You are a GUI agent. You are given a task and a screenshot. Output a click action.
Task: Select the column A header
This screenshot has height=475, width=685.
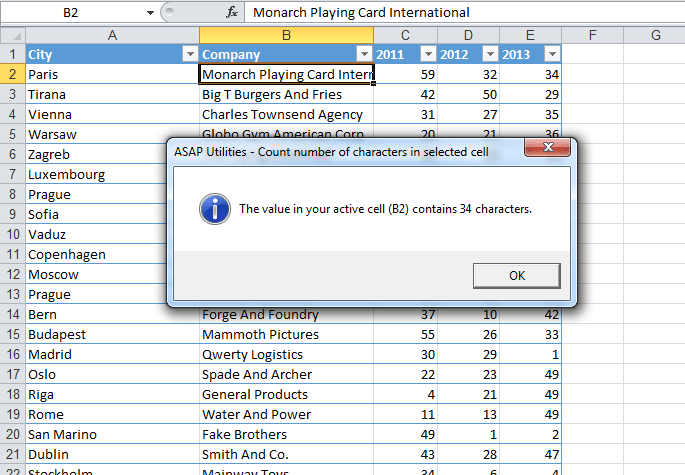[x=112, y=35]
